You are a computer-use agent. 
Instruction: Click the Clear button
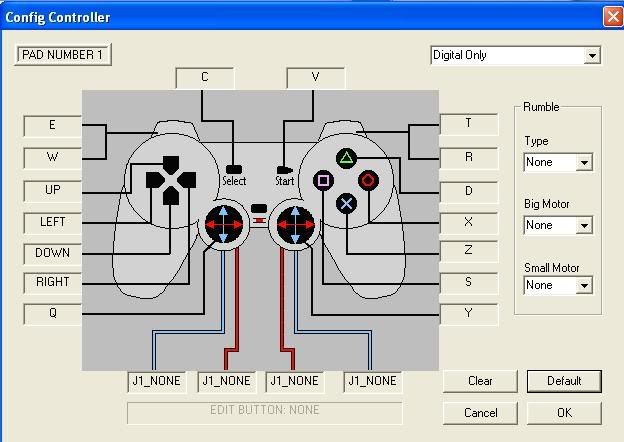(x=480, y=381)
